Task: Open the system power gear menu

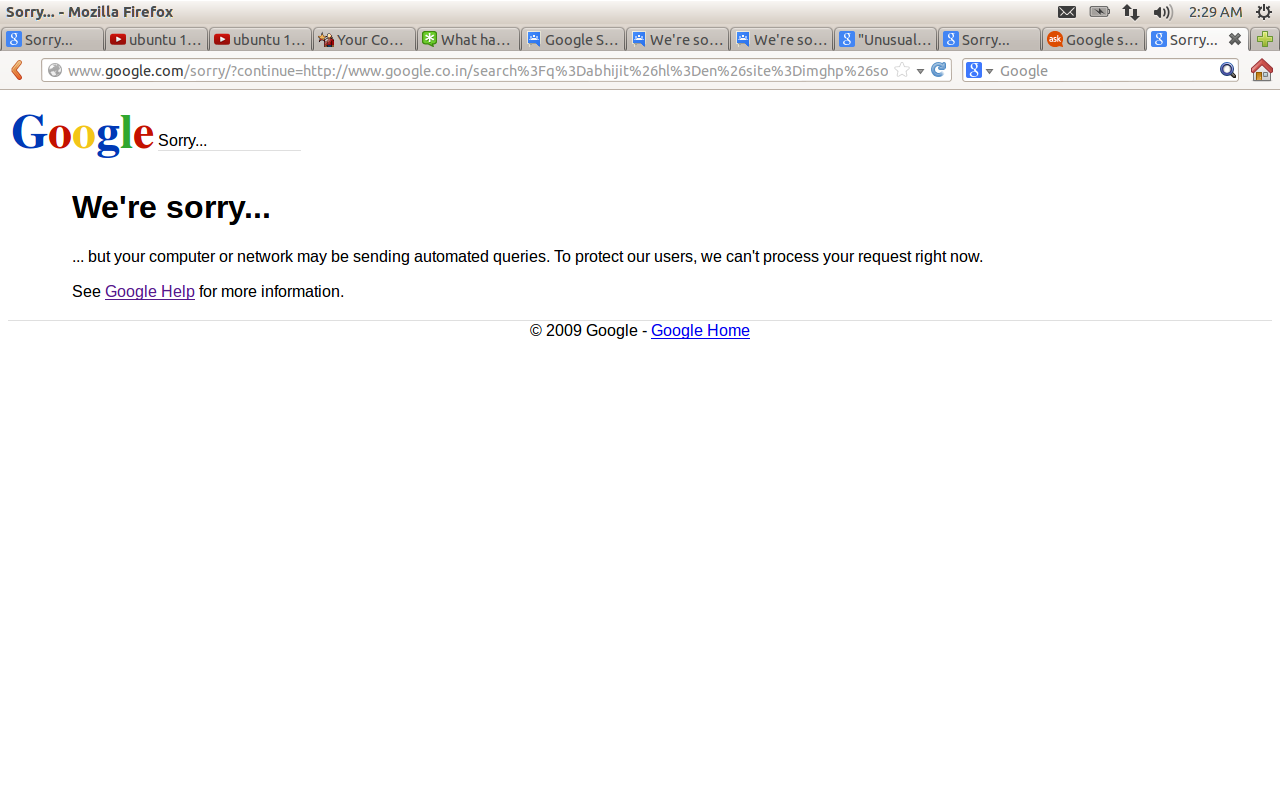Action: coord(1263,12)
